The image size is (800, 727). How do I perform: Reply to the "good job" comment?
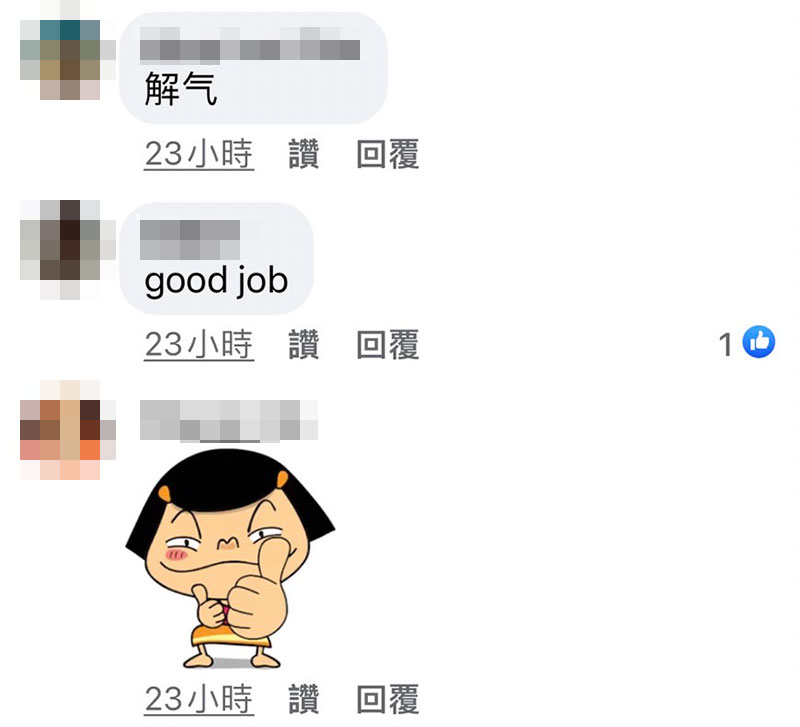pos(388,344)
